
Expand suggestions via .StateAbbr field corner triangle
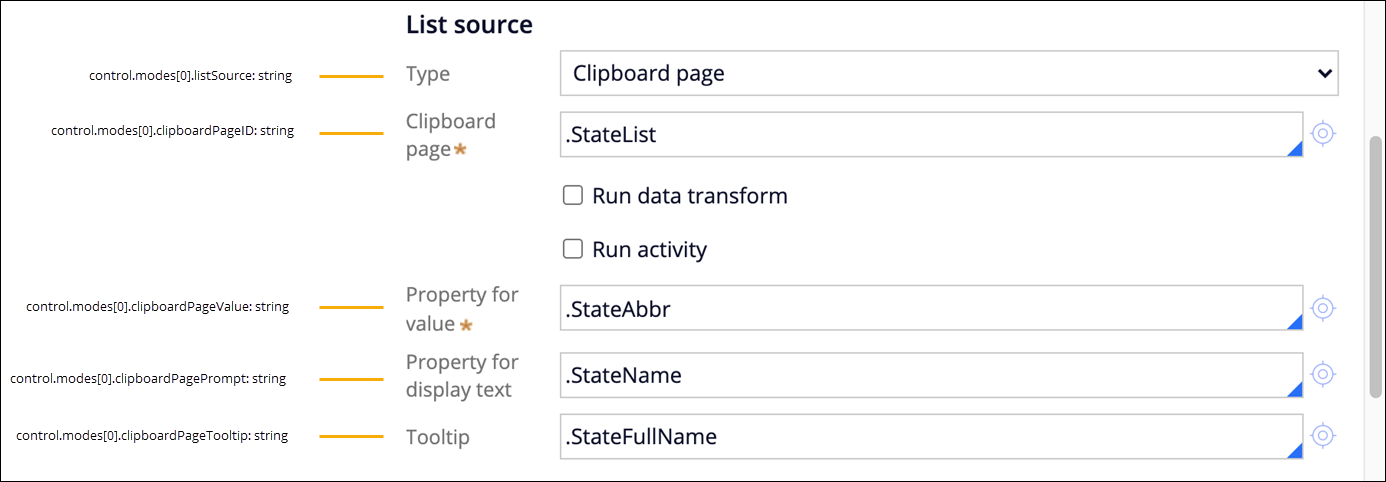[1294, 324]
